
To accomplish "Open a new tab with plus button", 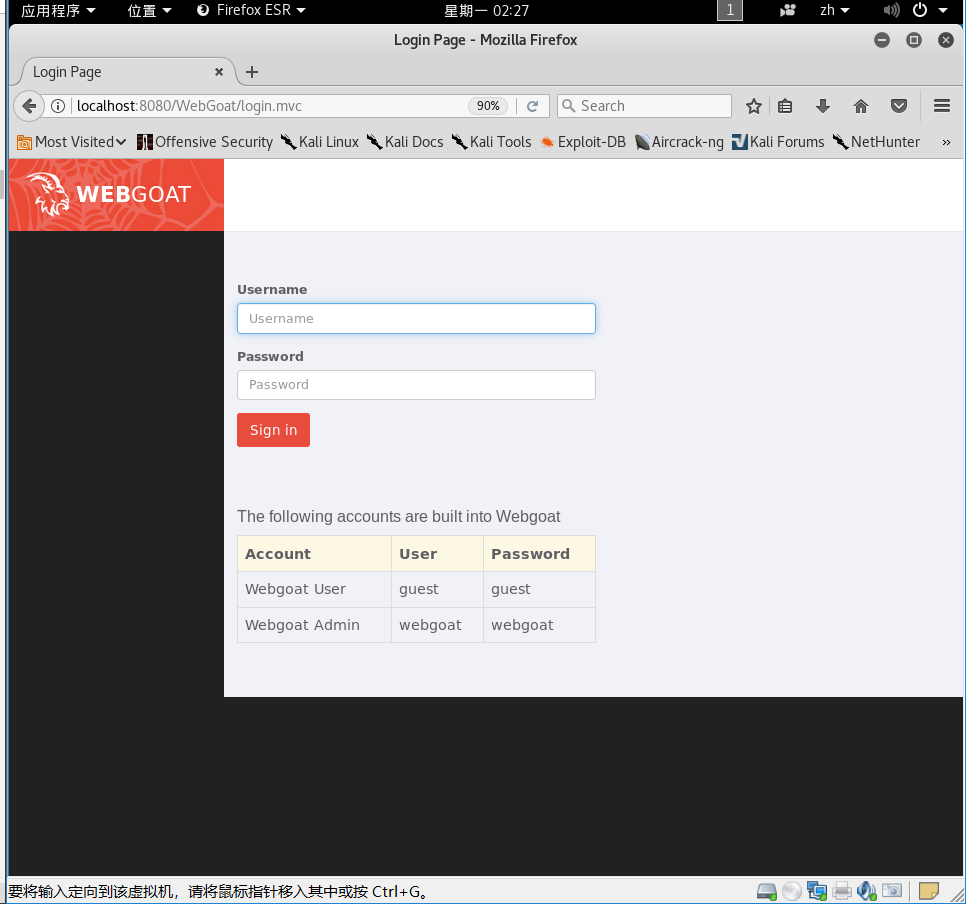I will [x=251, y=72].
